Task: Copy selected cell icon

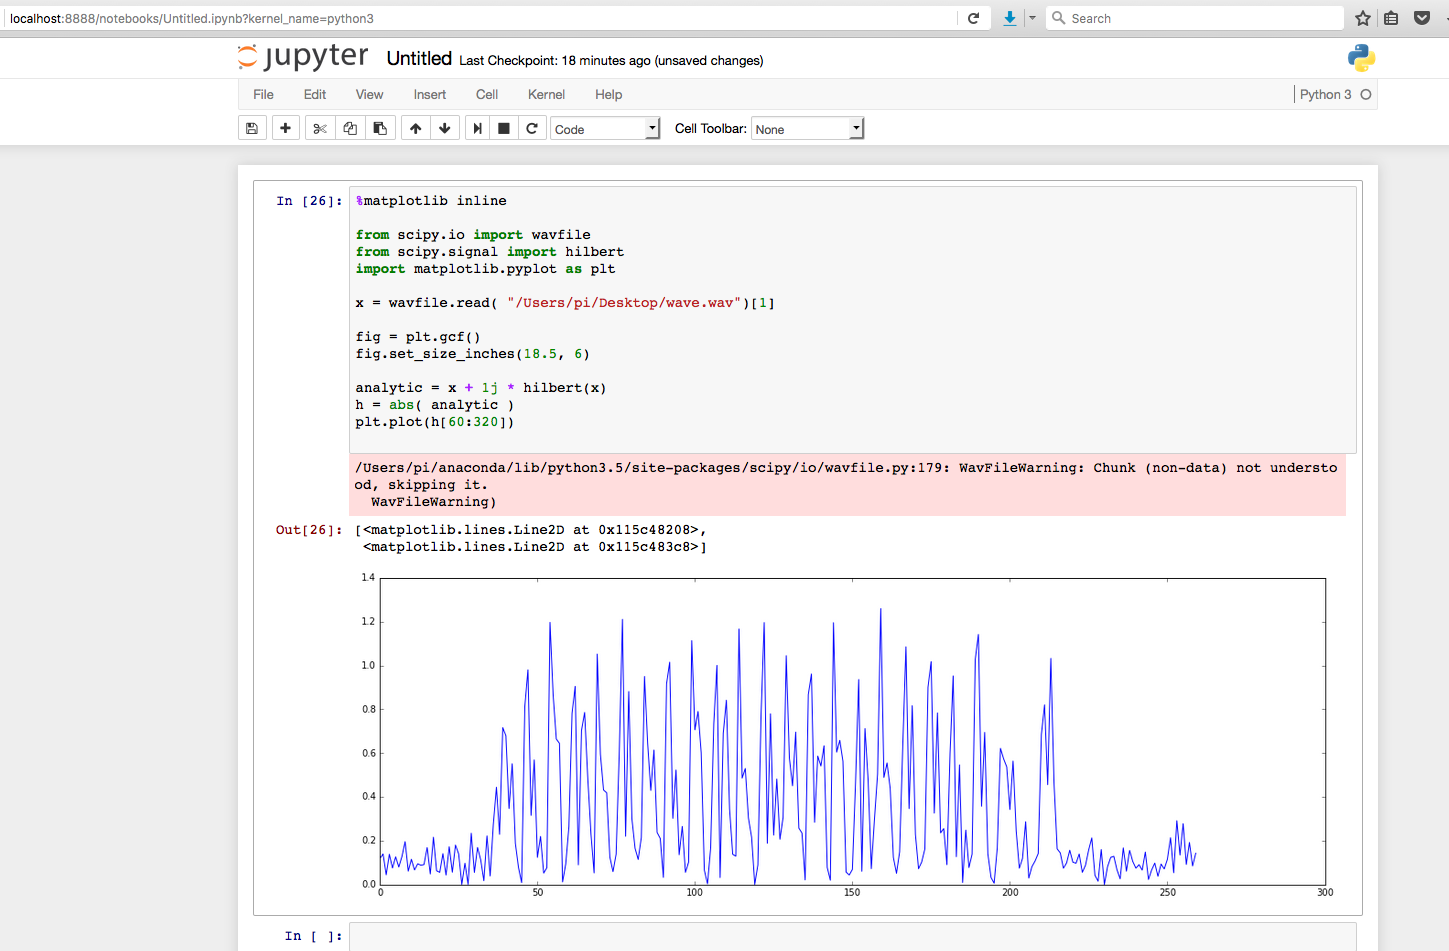Action: click(350, 128)
